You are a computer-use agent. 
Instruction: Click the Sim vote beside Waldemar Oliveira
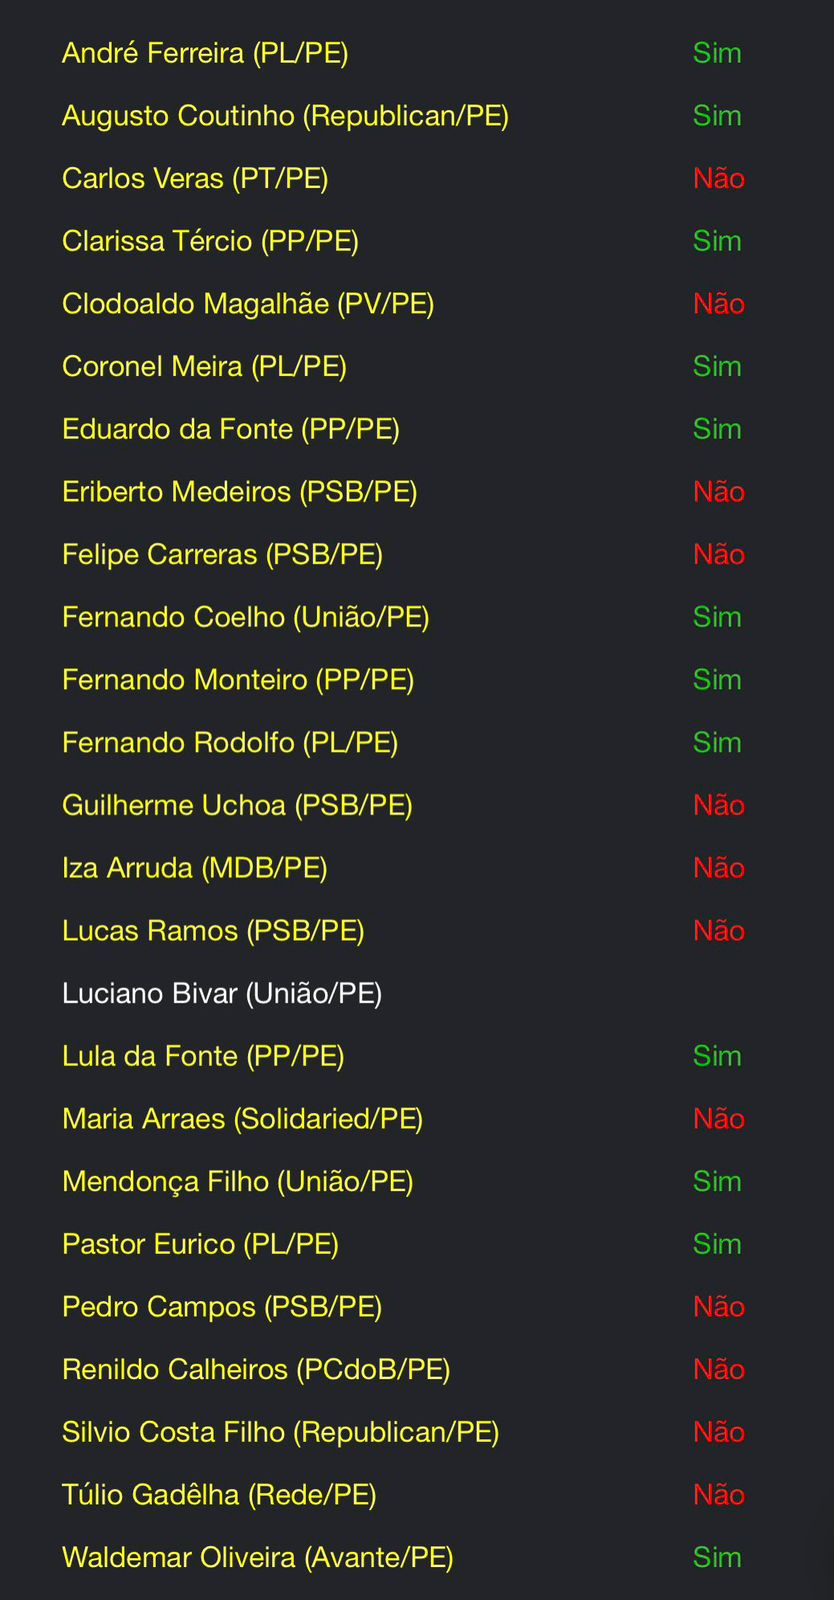[717, 1558]
